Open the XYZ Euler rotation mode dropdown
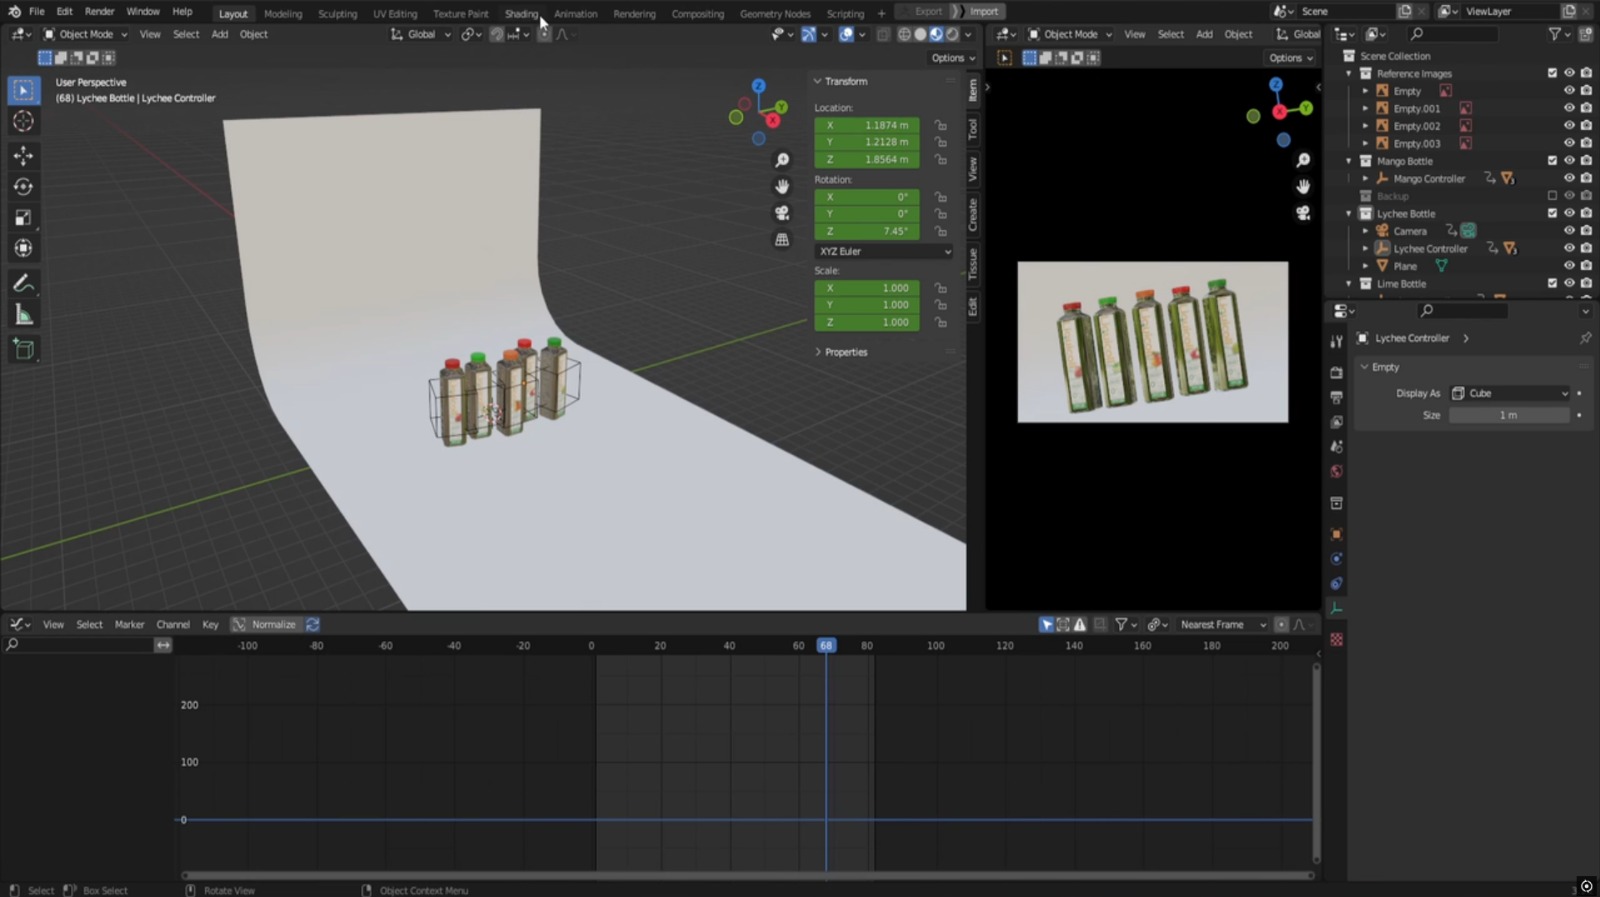 coord(884,251)
